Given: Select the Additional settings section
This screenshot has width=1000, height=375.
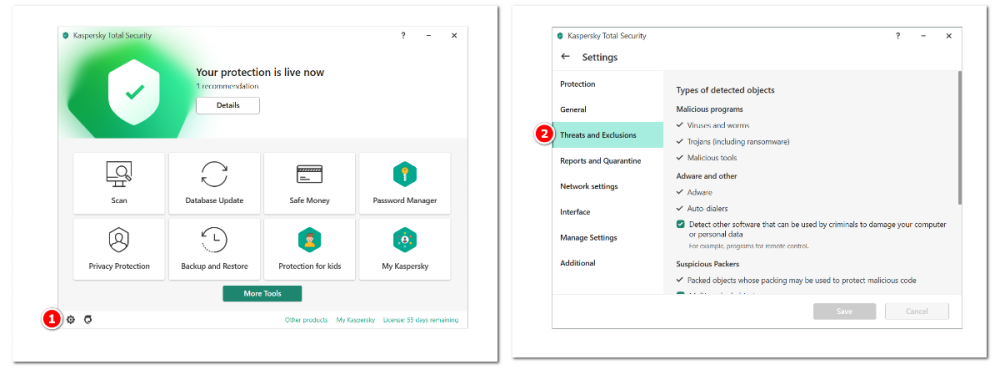Looking at the screenshot, I should click(x=608, y=263).
